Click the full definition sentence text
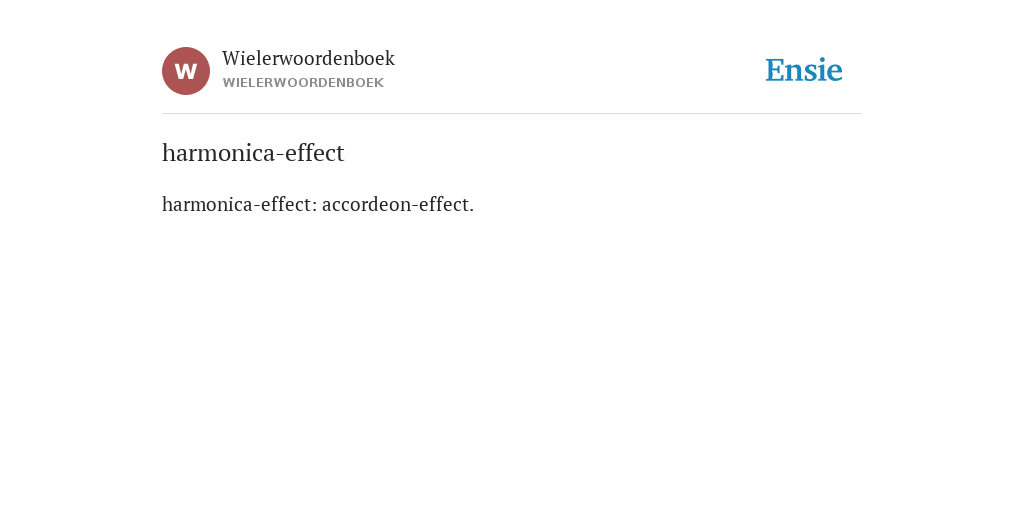The height and width of the screenshot is (512, 1024). [318, 204]
